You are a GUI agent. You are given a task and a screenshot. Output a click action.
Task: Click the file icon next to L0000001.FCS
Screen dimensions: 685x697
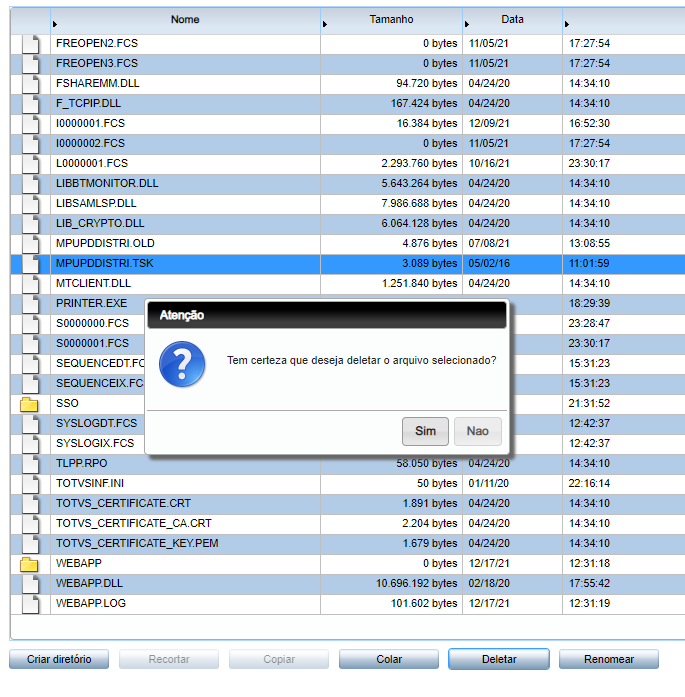(30, 164)
